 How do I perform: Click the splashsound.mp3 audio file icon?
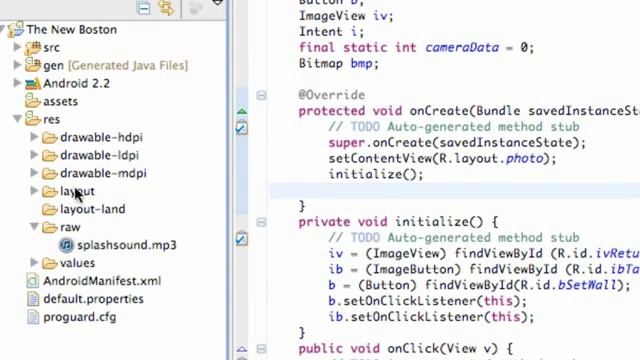click(66, 245)
